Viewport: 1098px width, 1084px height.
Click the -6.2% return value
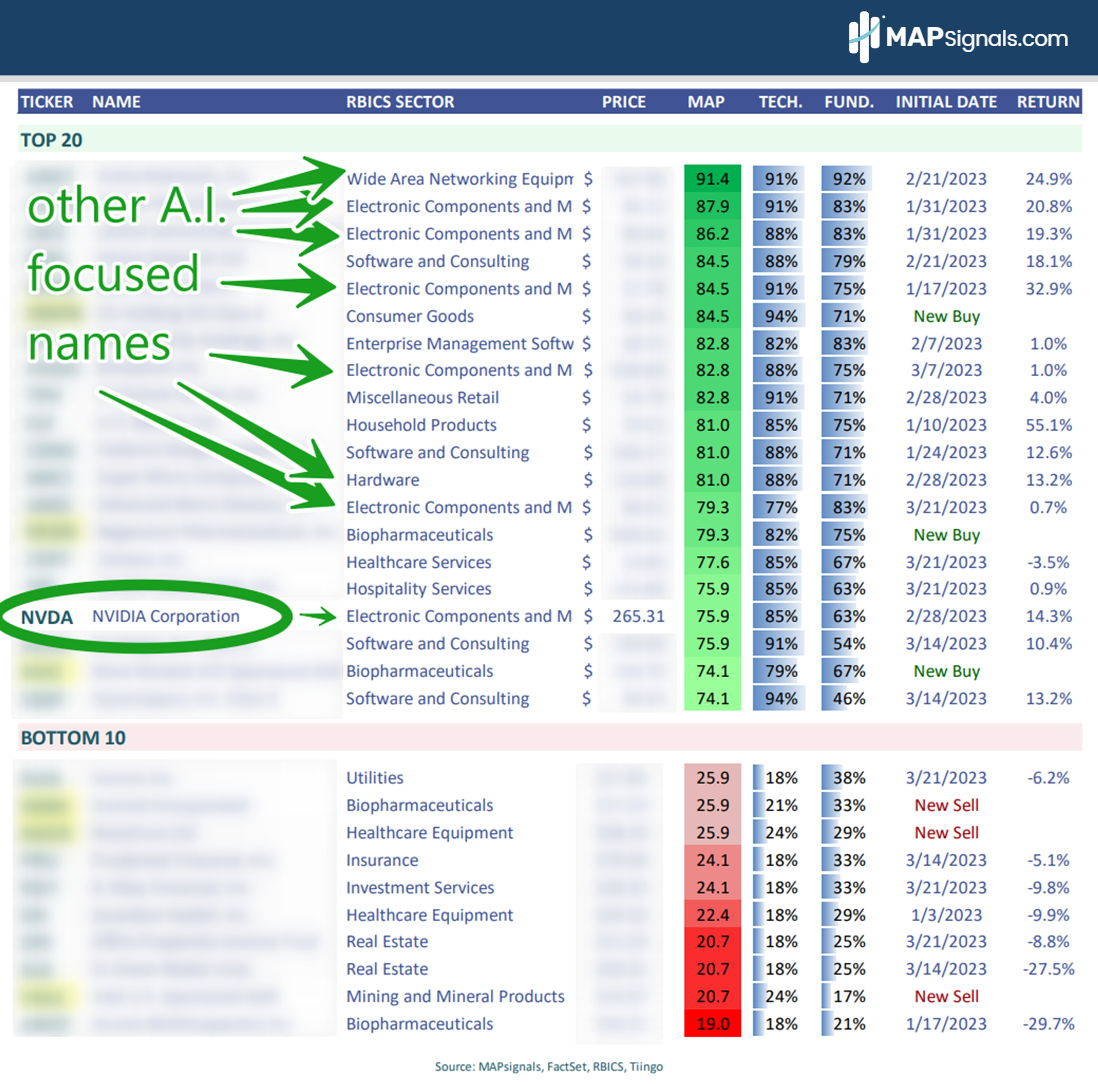[x=1048, y=778]
